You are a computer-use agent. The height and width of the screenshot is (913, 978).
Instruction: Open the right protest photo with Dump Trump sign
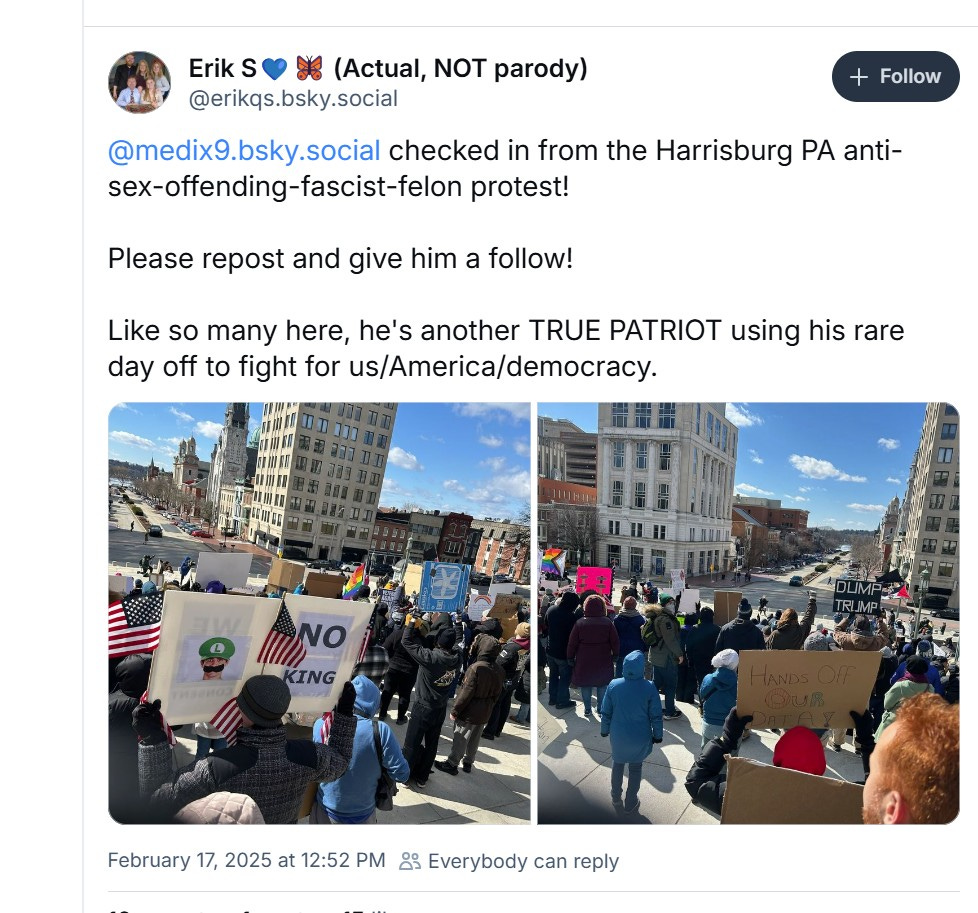click(x=748, y=613)
